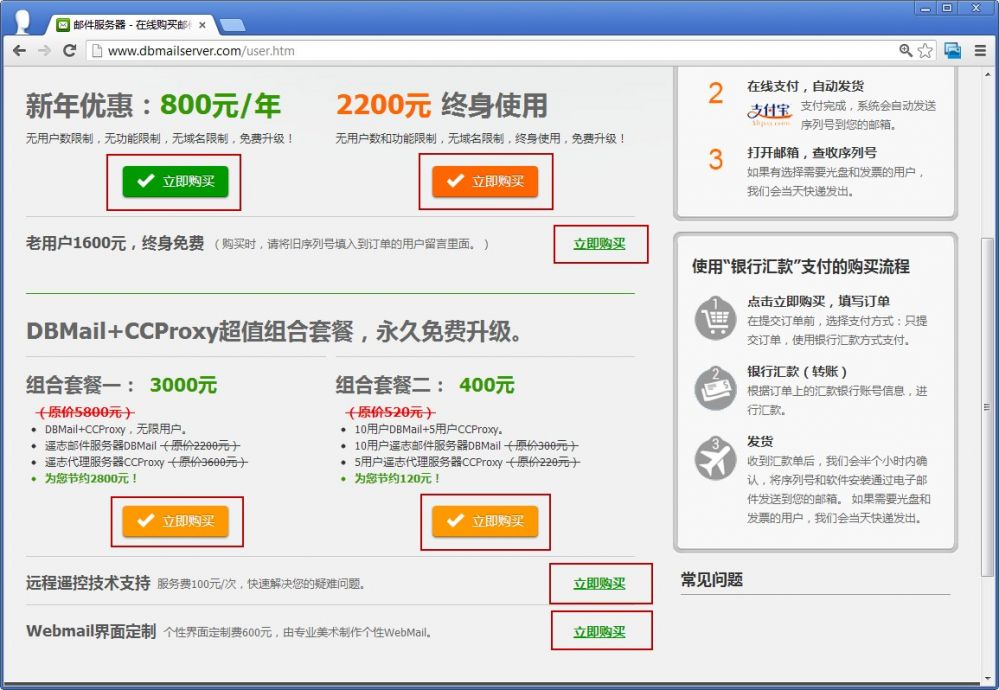This screenshot has height=690, width=999.
Task: Click the airplane delivery step icon
Action: click(715, 457)
